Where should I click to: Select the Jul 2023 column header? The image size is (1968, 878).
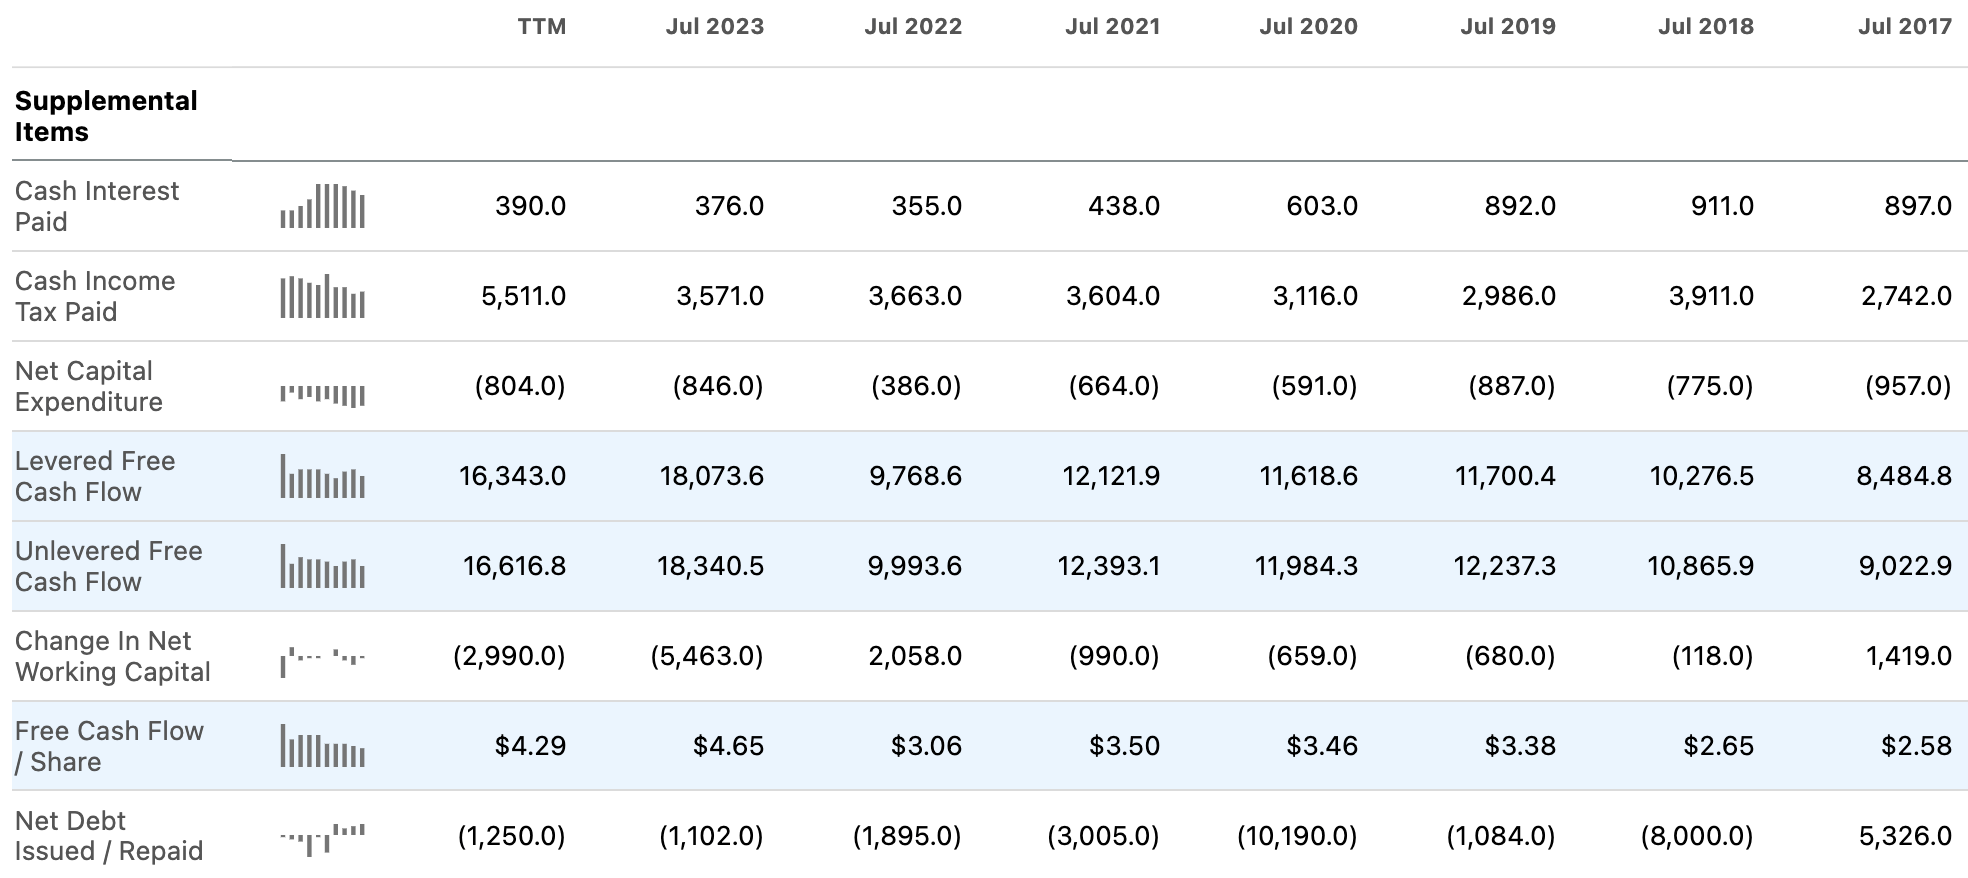click(714, 27)
